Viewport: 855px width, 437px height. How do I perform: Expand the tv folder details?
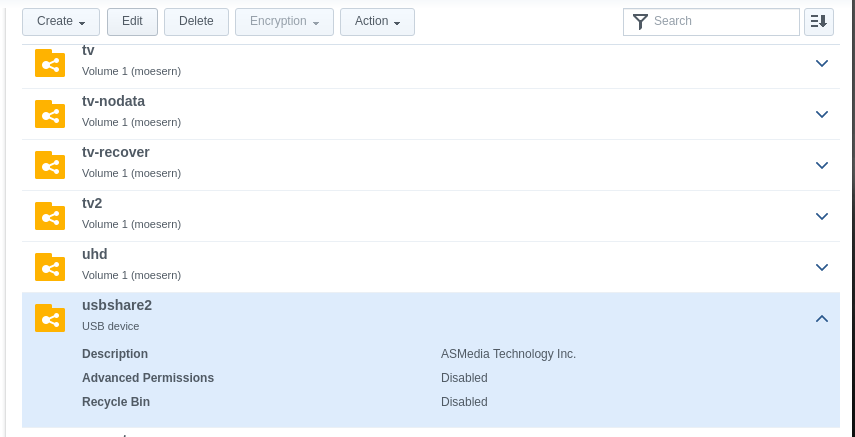[822, 63]
